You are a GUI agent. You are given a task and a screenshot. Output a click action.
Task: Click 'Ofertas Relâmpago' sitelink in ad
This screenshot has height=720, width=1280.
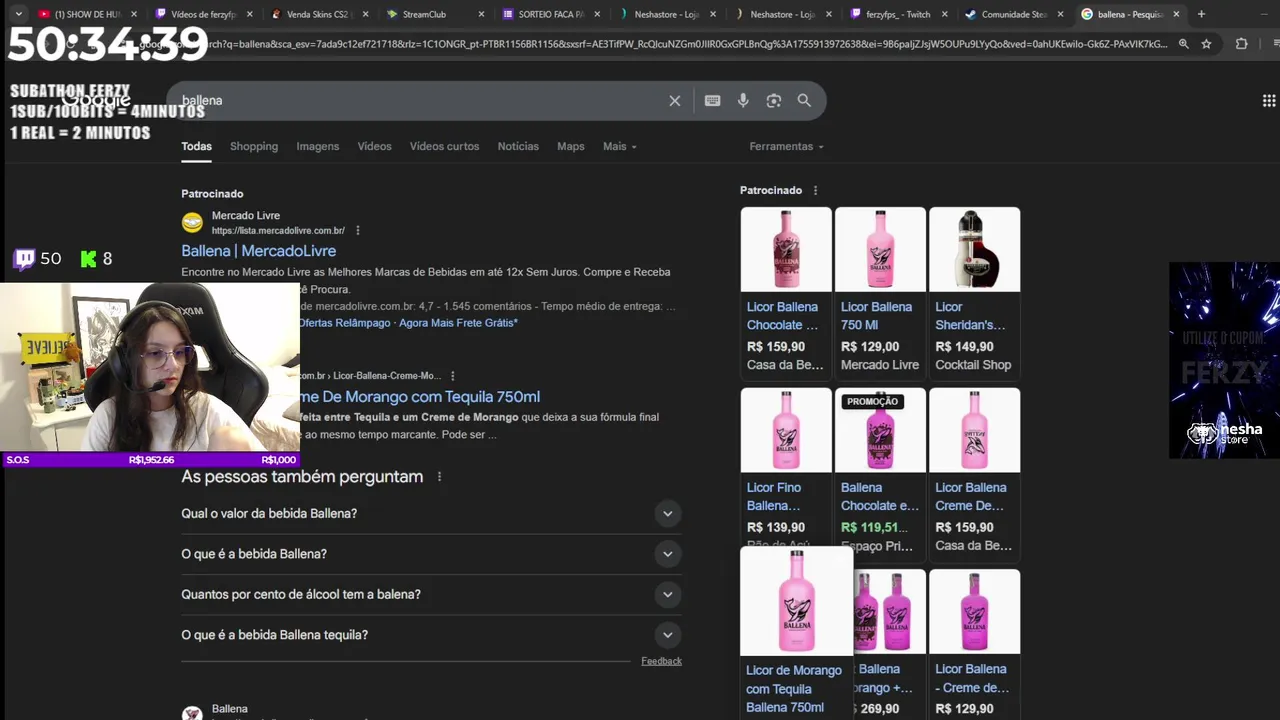point(345,323)
